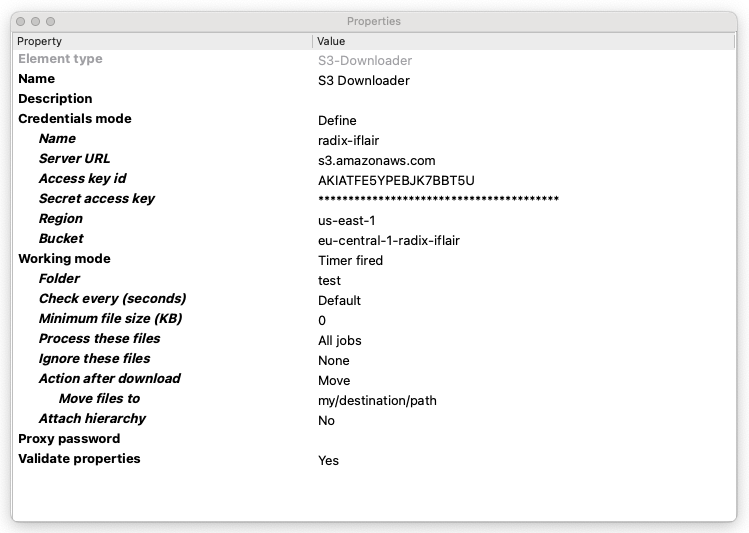
Task: Select the Description property row
Action: tap(55, 99)
